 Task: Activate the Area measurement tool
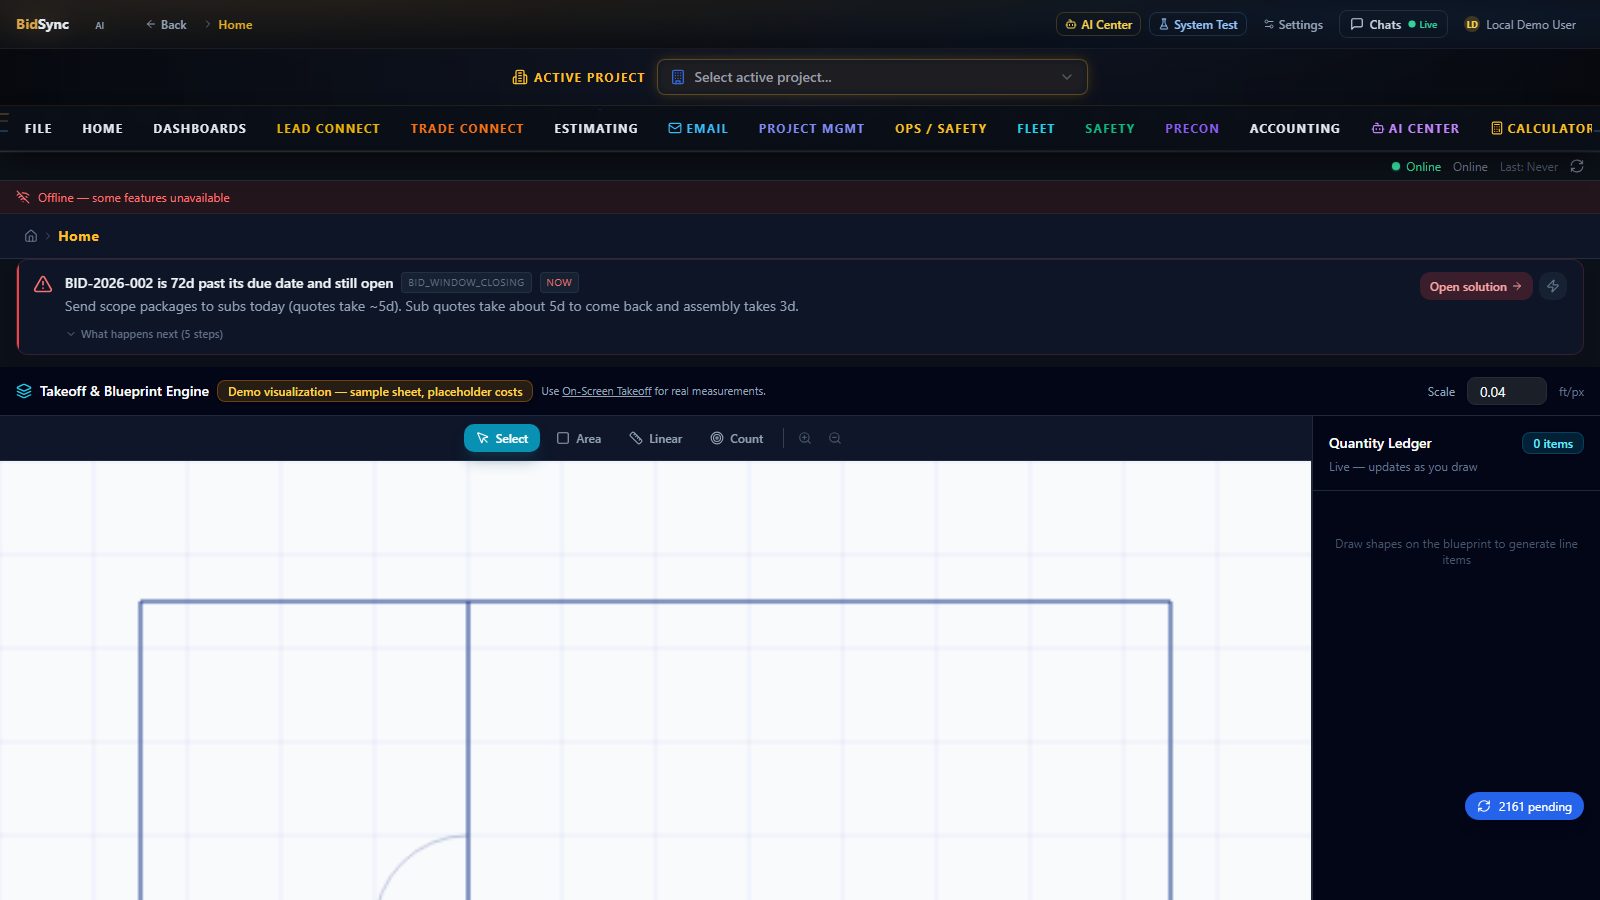[579, 438]
